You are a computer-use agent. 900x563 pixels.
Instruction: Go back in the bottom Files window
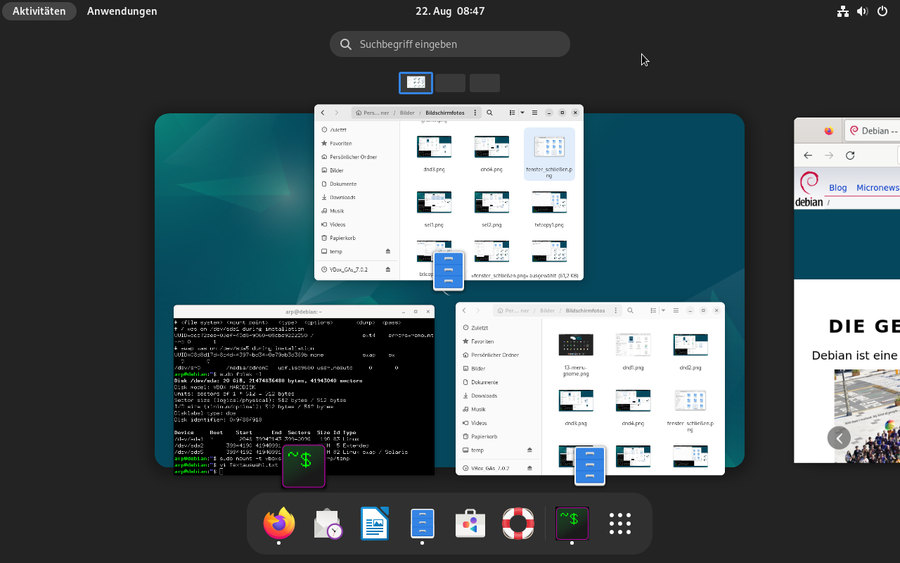click(464, 310)
